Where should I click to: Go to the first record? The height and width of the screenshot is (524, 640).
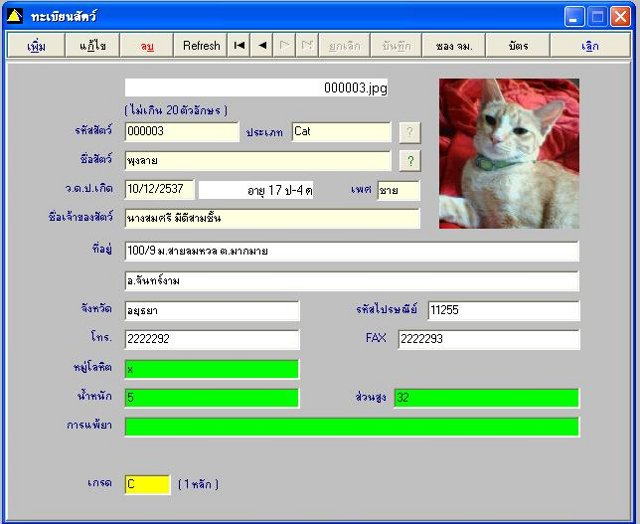coord(239,45)
